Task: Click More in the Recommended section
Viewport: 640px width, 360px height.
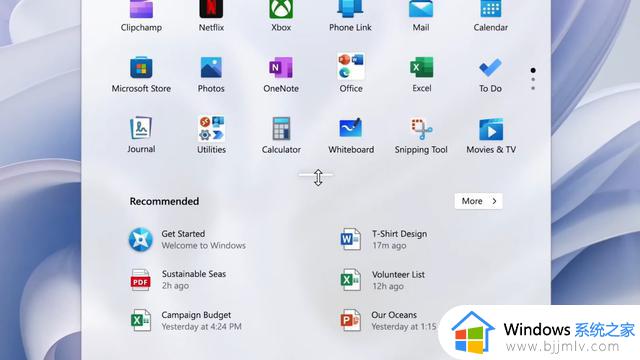Action: coord(478,201)
